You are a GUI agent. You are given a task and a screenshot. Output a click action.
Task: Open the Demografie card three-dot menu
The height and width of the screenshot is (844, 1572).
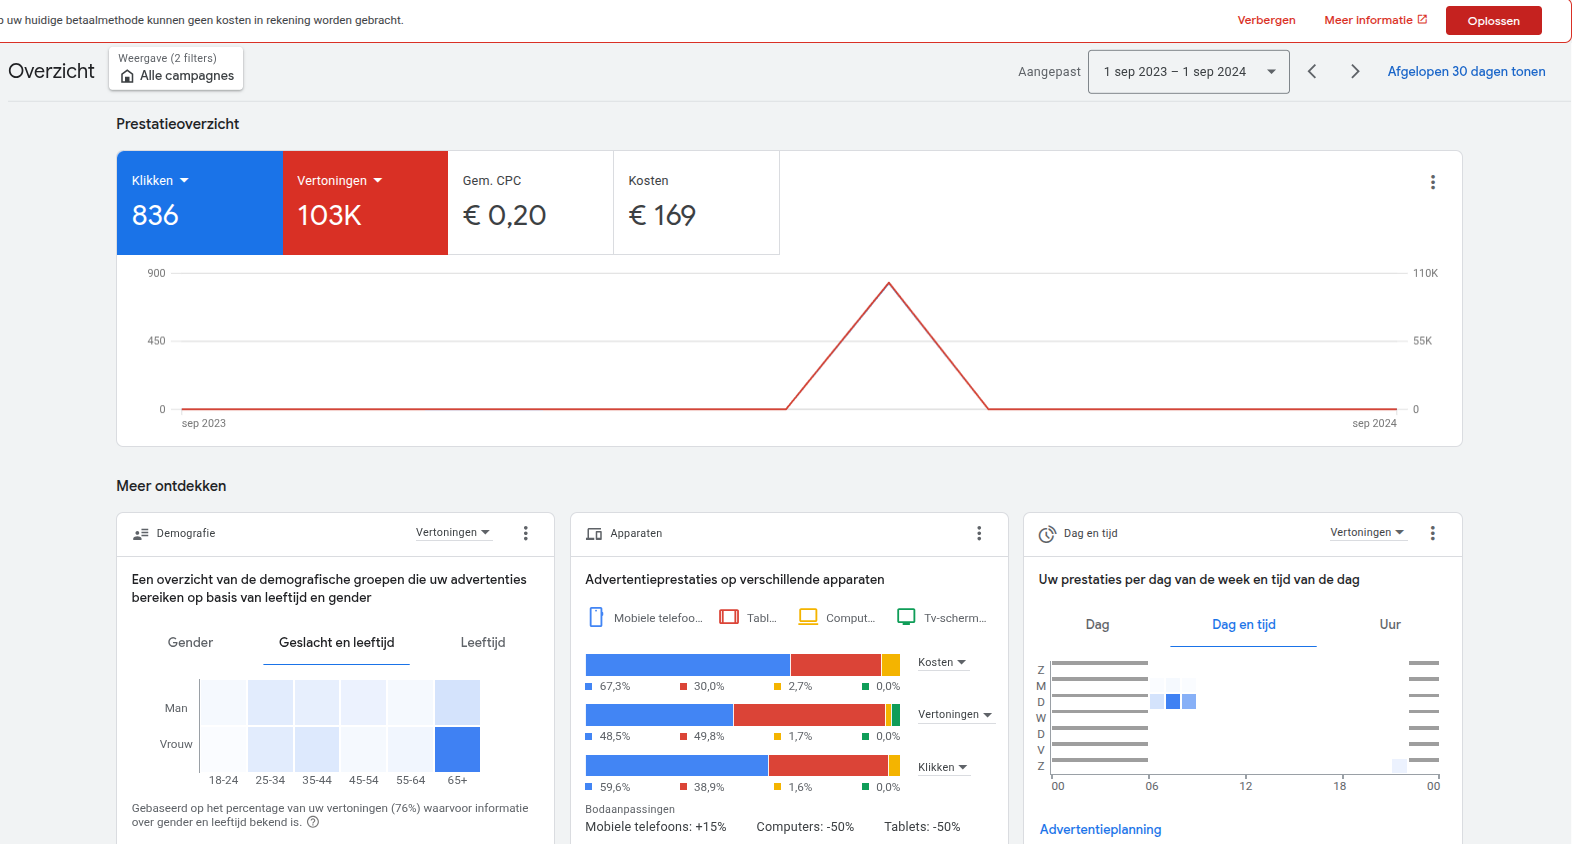tap(525, 533)
